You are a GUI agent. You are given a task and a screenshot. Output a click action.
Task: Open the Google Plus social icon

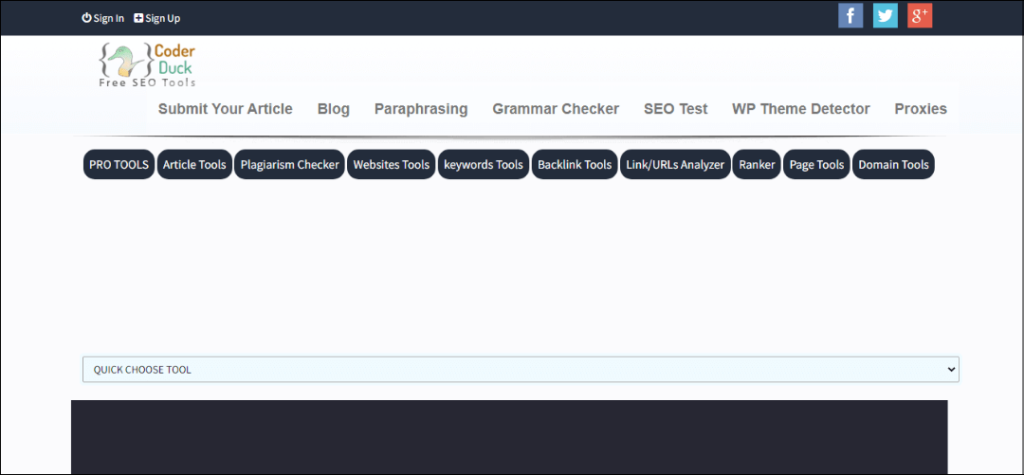point(920,16)
